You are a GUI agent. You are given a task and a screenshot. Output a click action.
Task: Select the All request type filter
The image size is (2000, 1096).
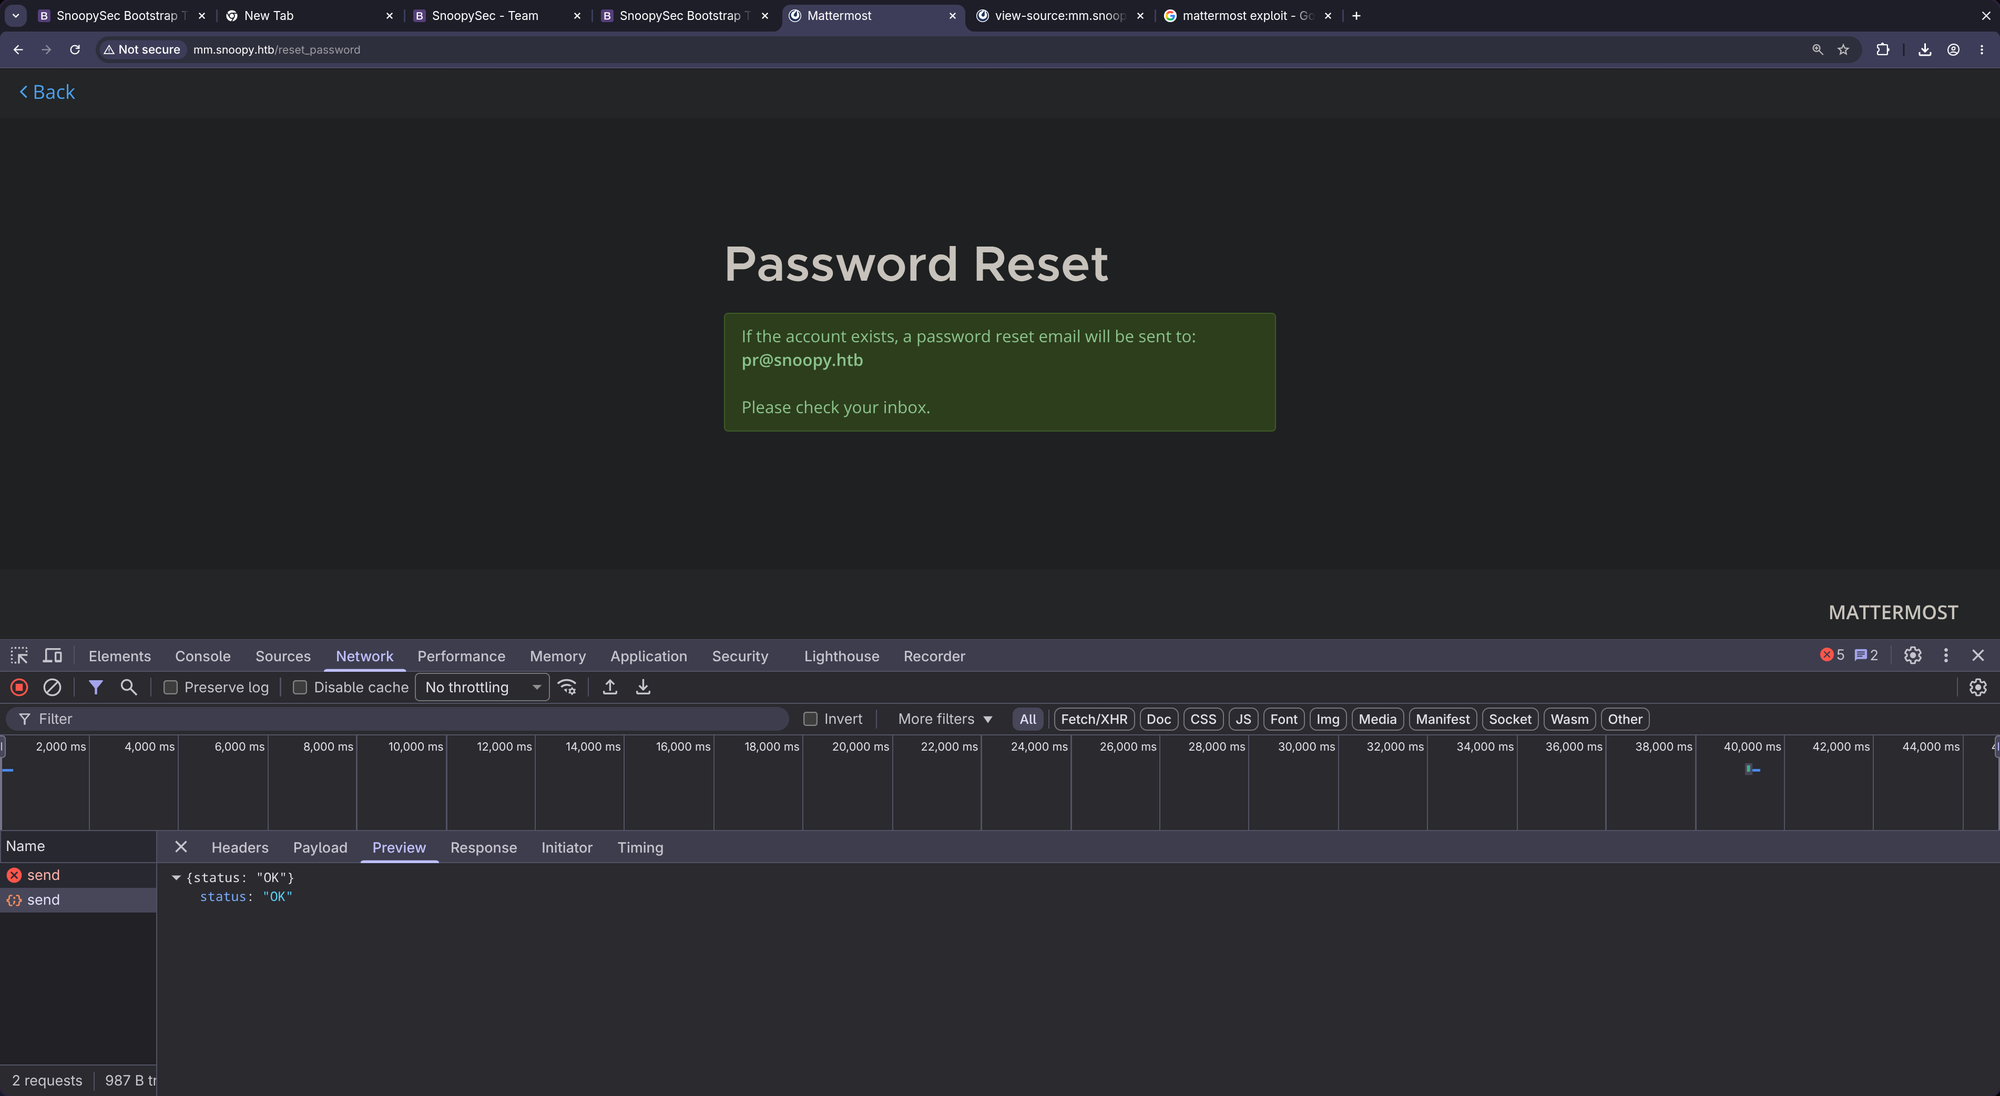point(1028,719)
